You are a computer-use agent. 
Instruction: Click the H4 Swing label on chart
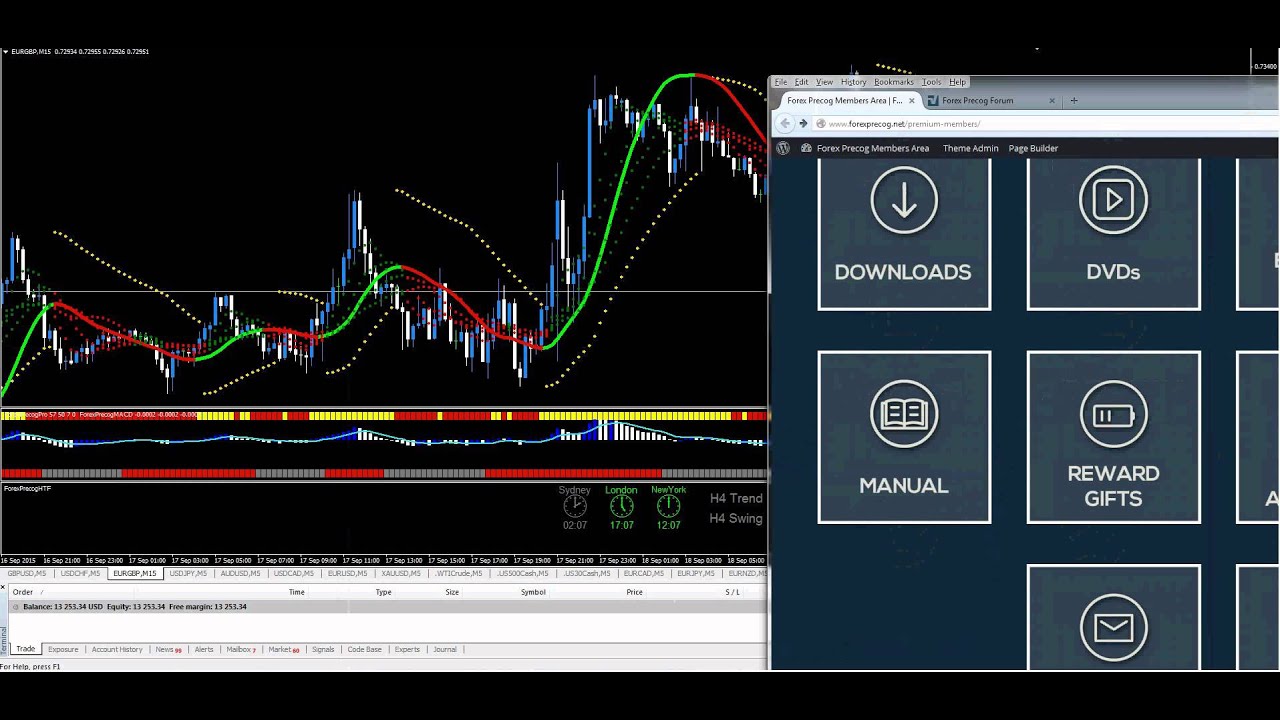[736, 518]
